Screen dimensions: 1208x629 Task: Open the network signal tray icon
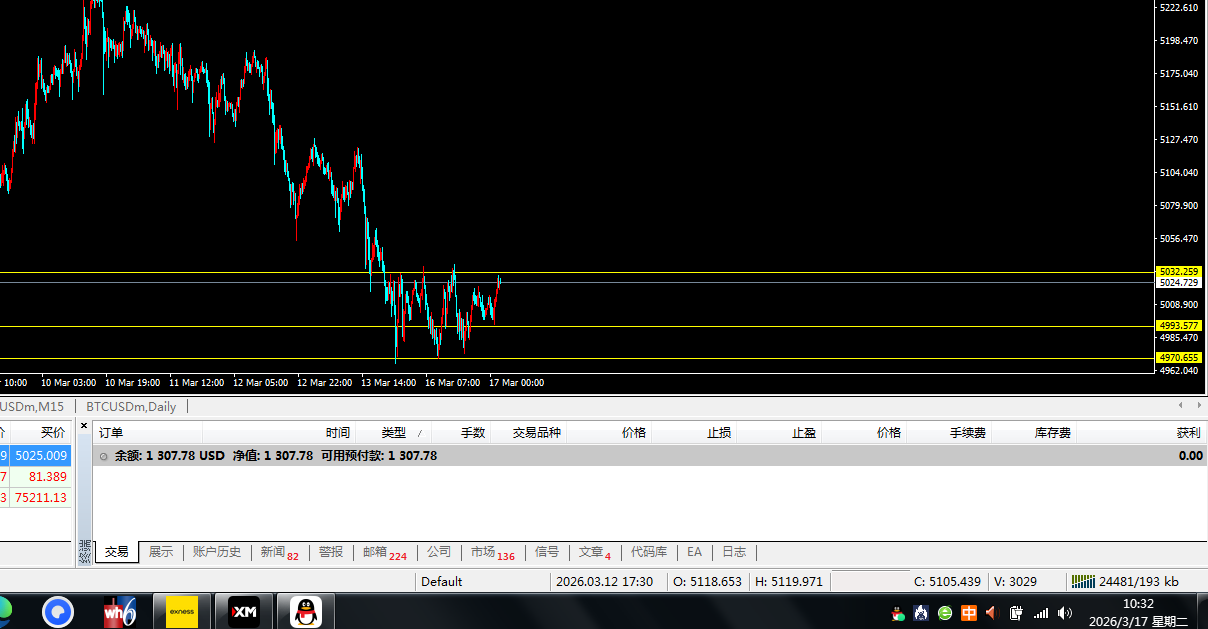point(1040,612)
